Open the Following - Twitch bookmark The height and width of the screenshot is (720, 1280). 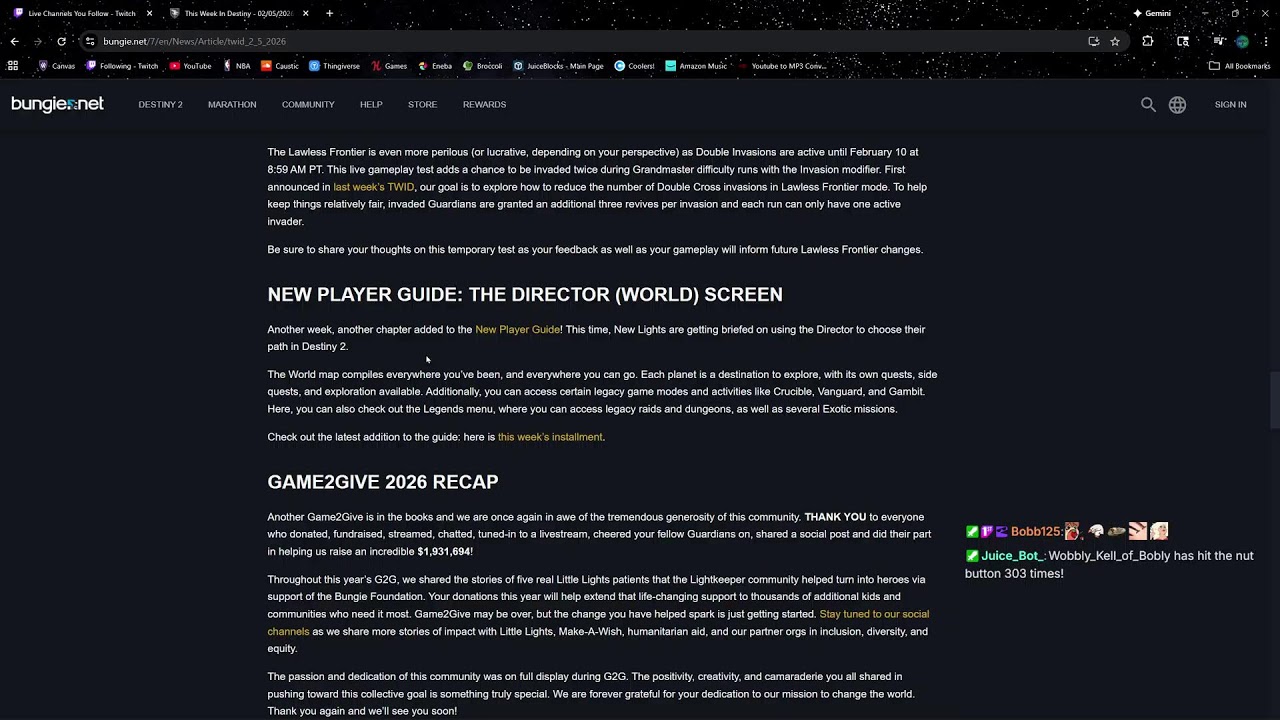pos(122,66)
